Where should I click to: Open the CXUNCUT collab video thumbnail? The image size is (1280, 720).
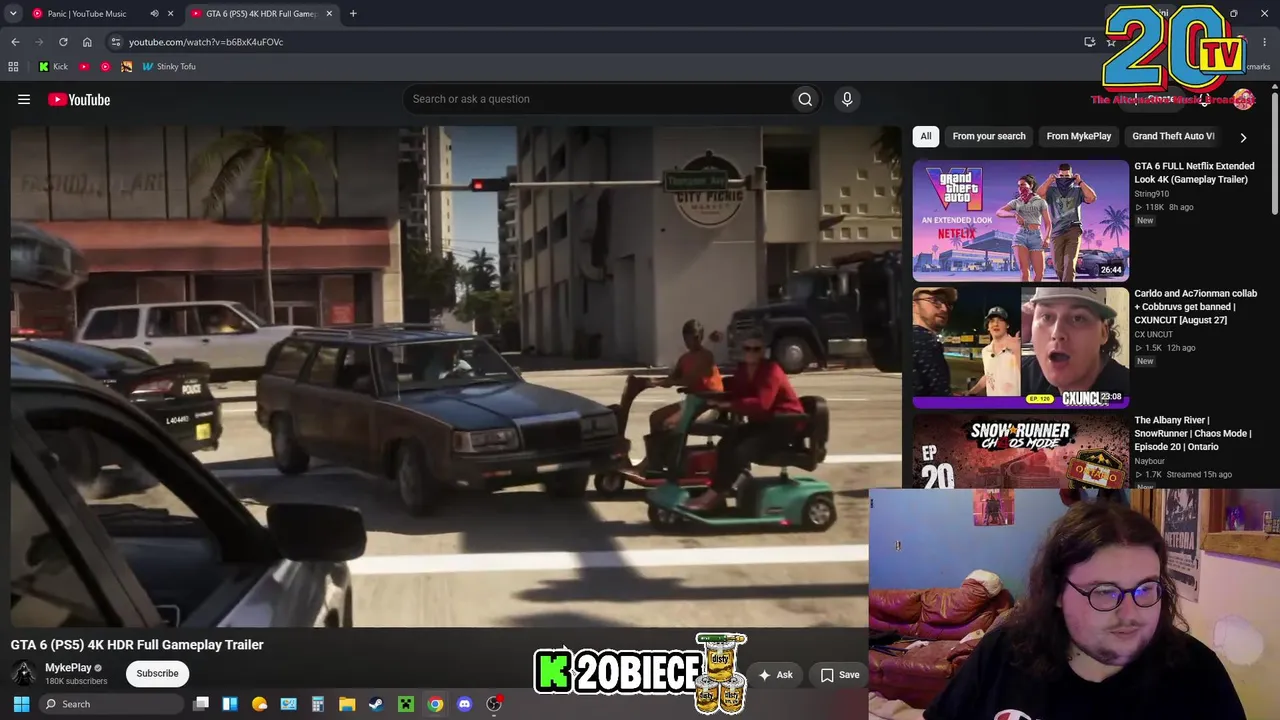(1020, 348)
